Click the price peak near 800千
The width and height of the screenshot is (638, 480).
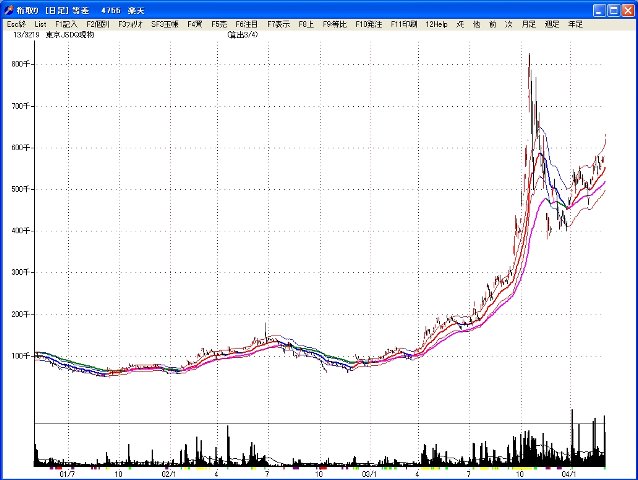(529, 56)
